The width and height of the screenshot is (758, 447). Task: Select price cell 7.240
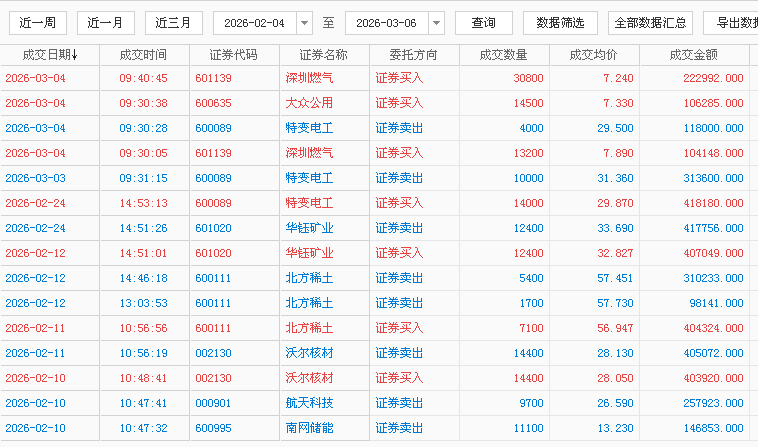click(x=618, y=78)
